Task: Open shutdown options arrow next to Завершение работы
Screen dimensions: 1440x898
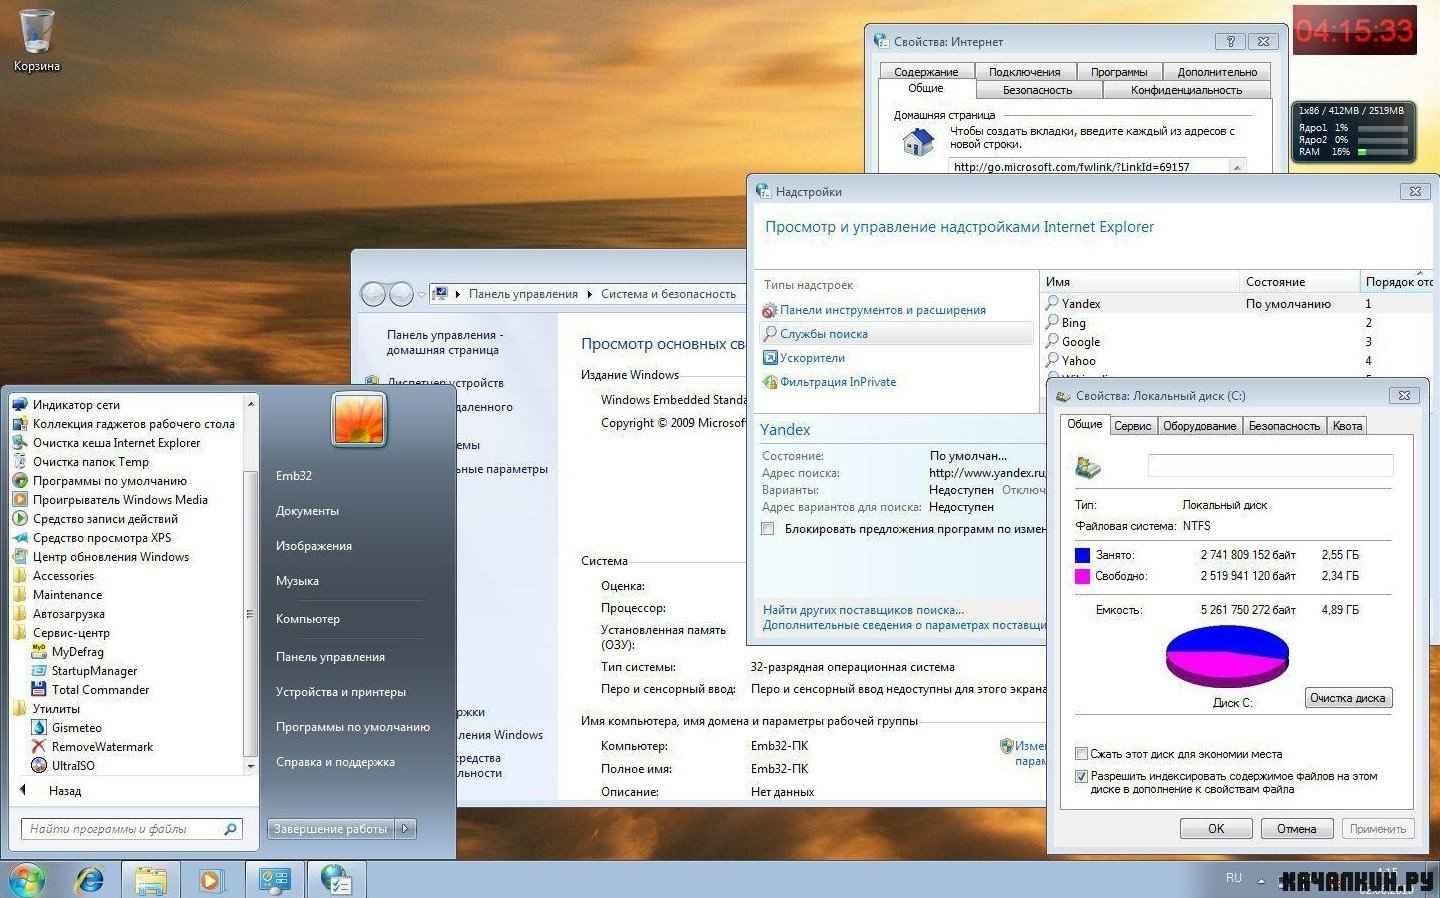Action: point(405,829)
